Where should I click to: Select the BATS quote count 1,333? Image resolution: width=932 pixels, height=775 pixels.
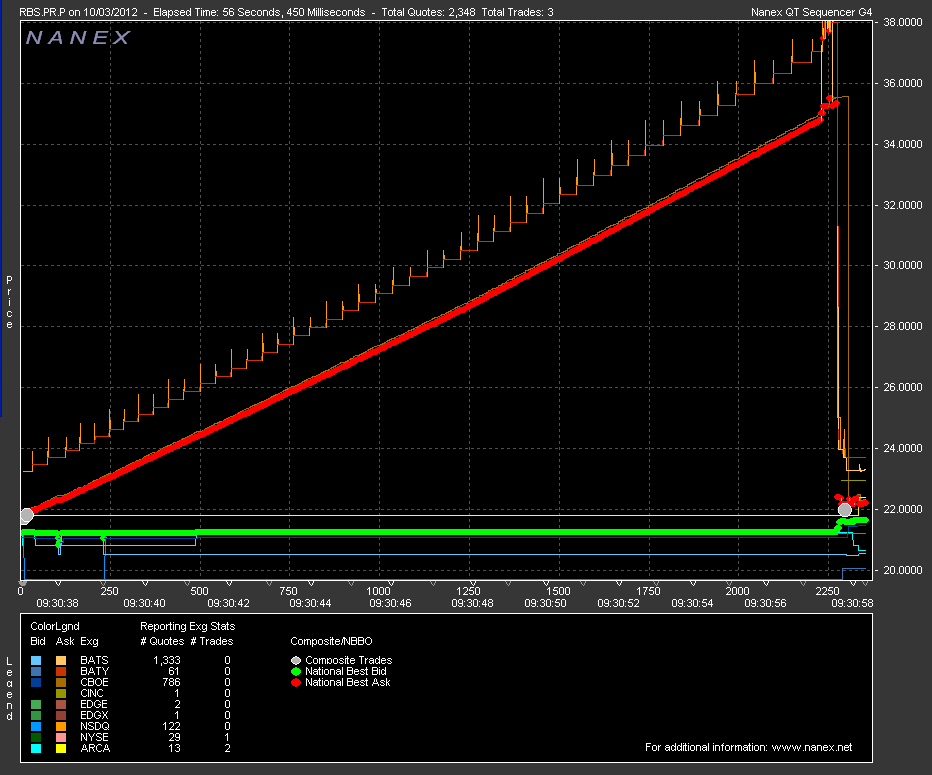click(x=166, y=660)
